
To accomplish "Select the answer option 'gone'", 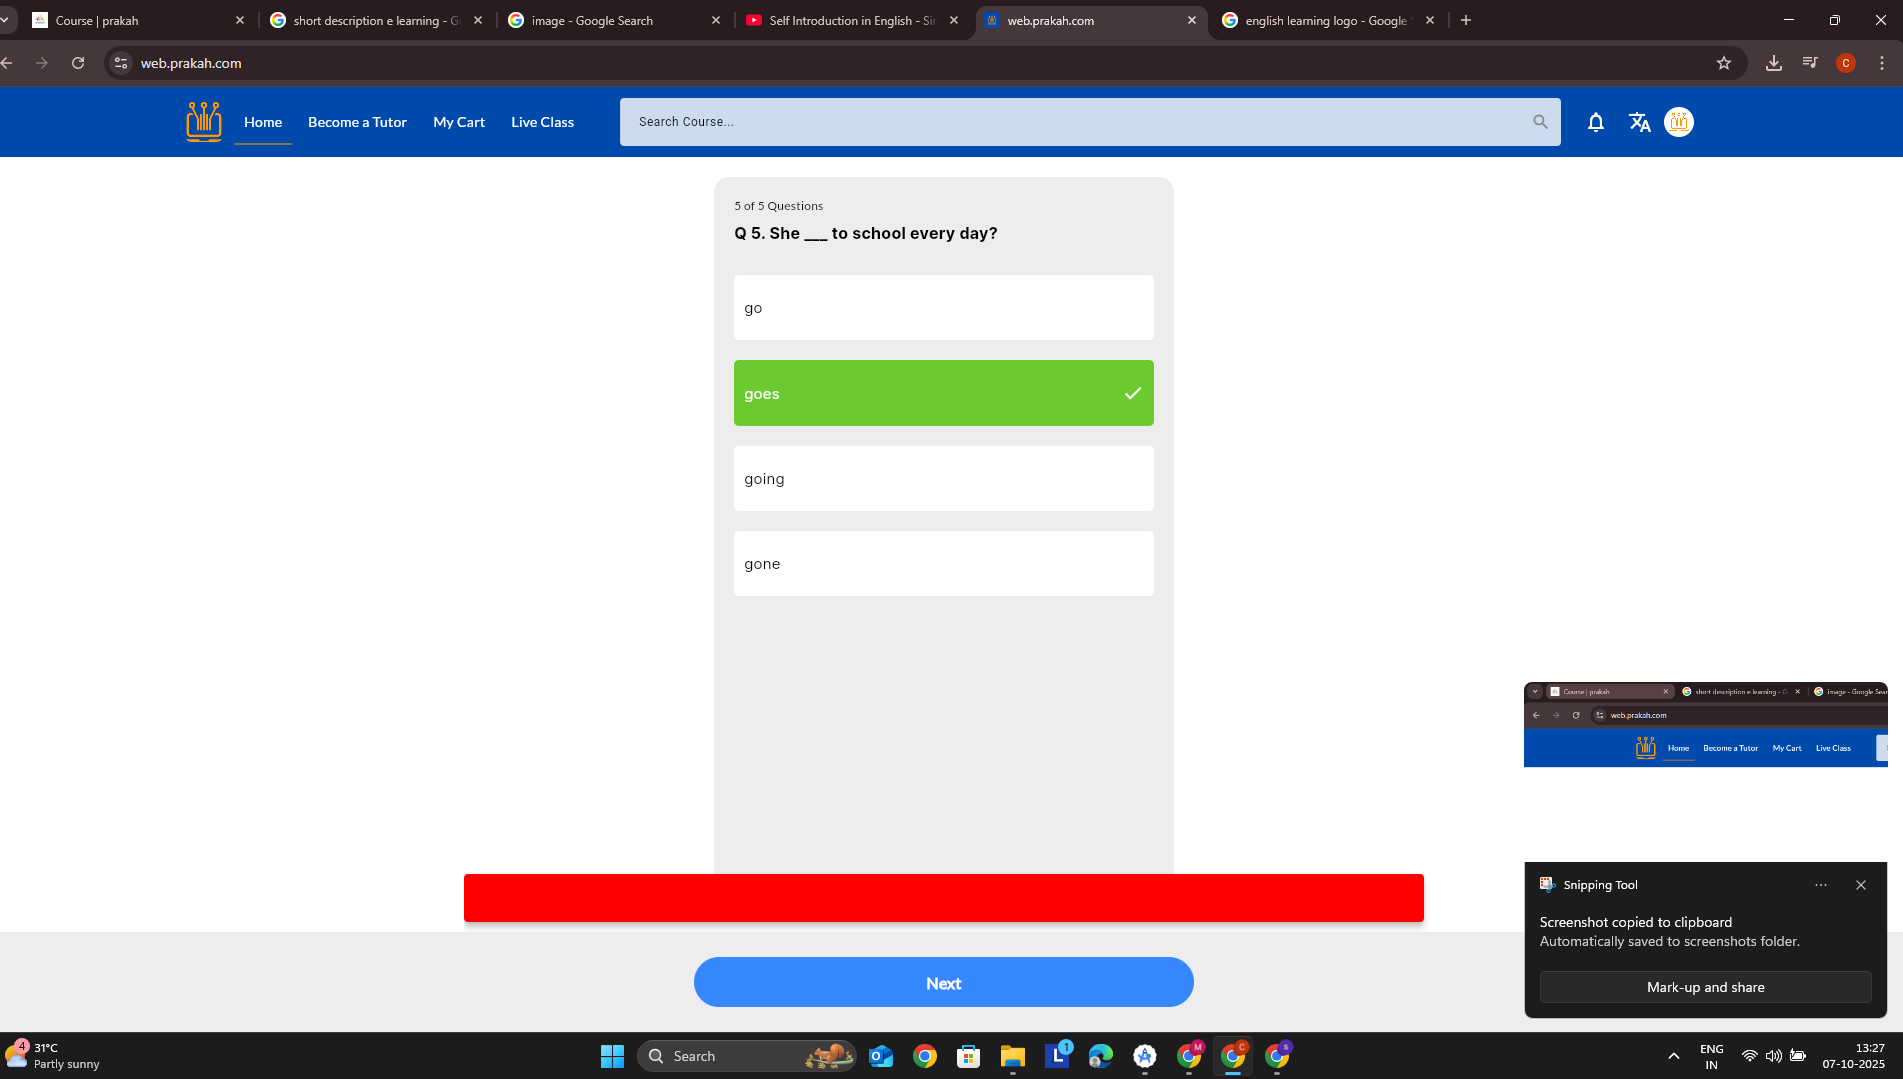I will click(943, 564).
